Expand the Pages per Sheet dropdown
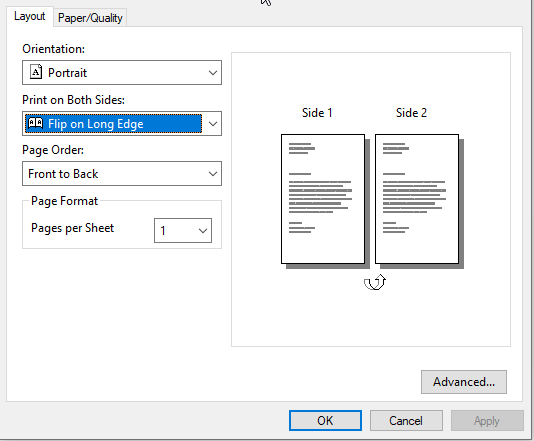This screenshot has width=534, height=441. coord(183,231)
